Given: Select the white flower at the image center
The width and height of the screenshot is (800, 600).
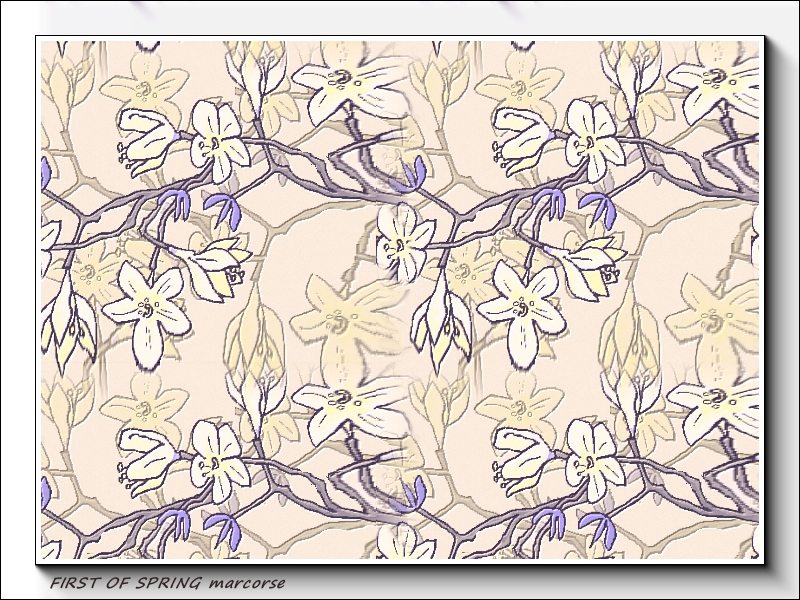Looking at the screenshot, I should coord(403,238).
